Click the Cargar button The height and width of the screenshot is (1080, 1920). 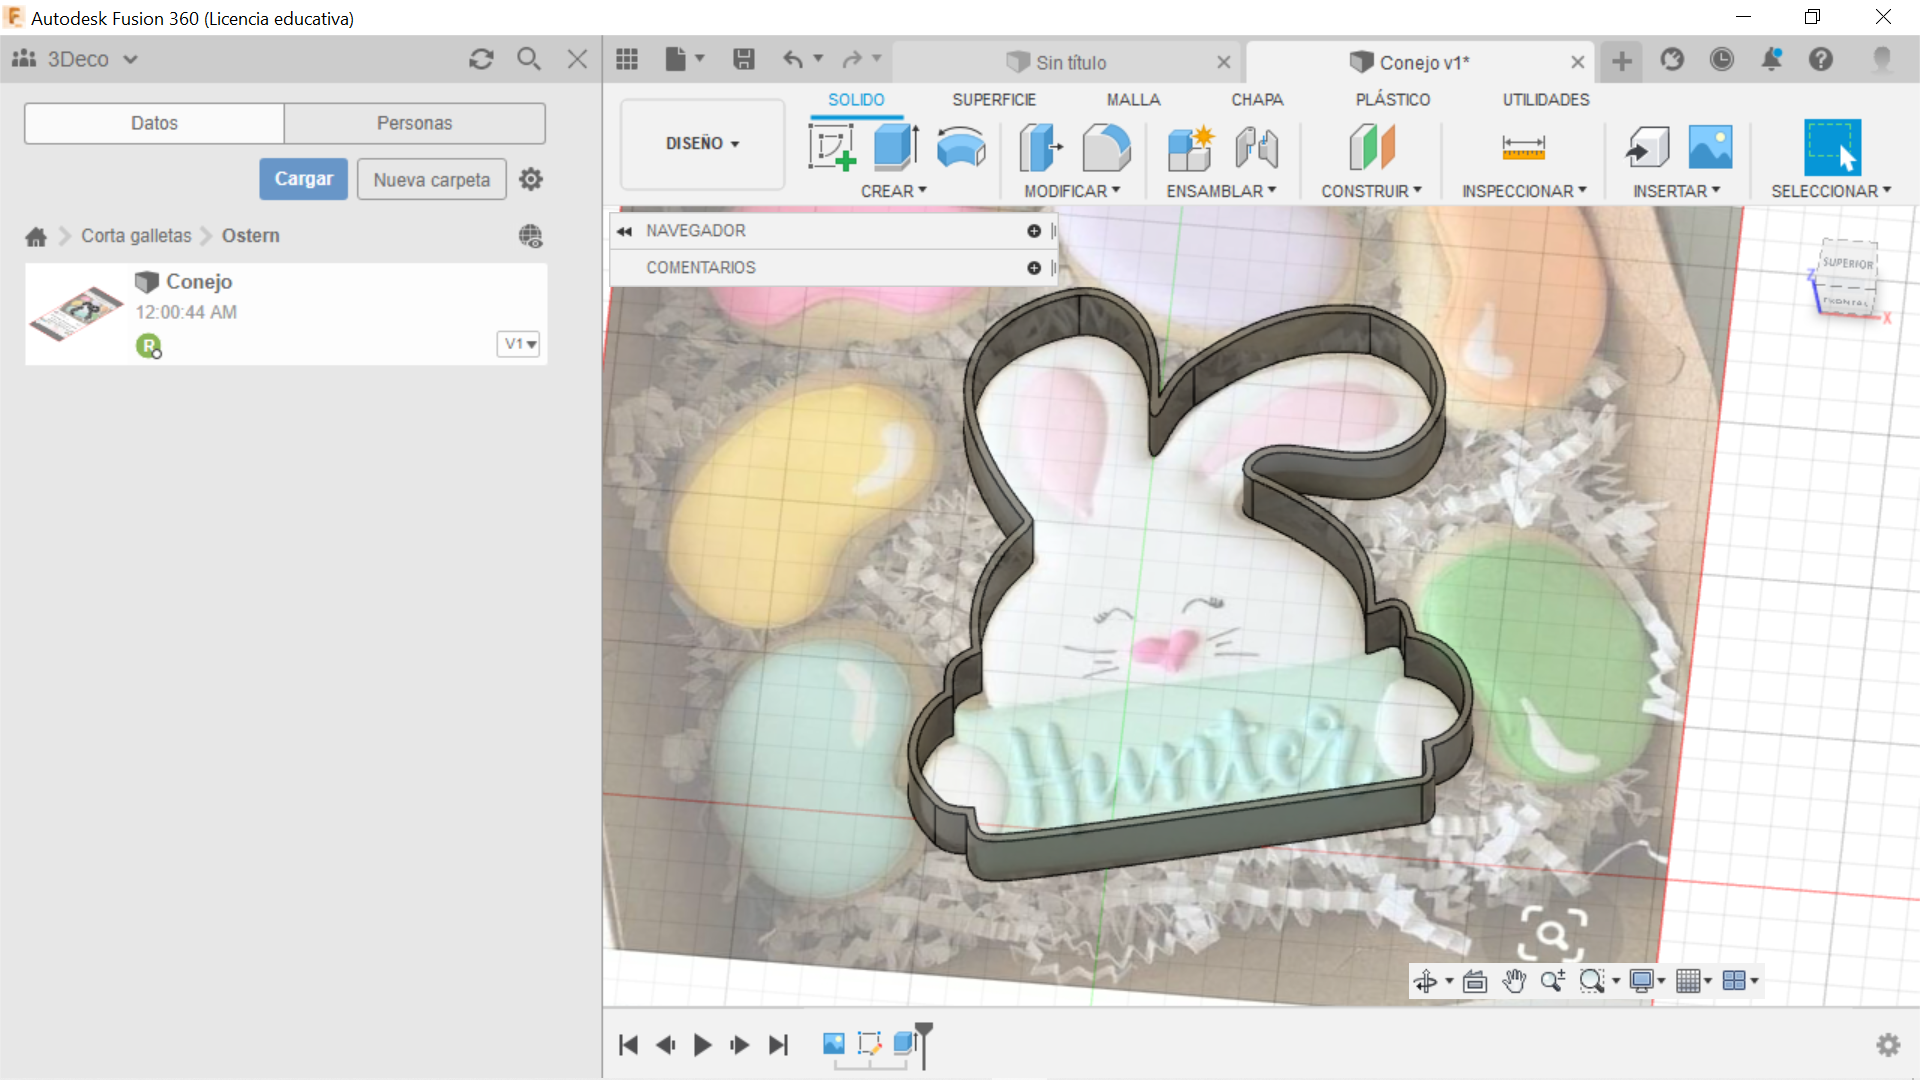(x=303, y=179)
